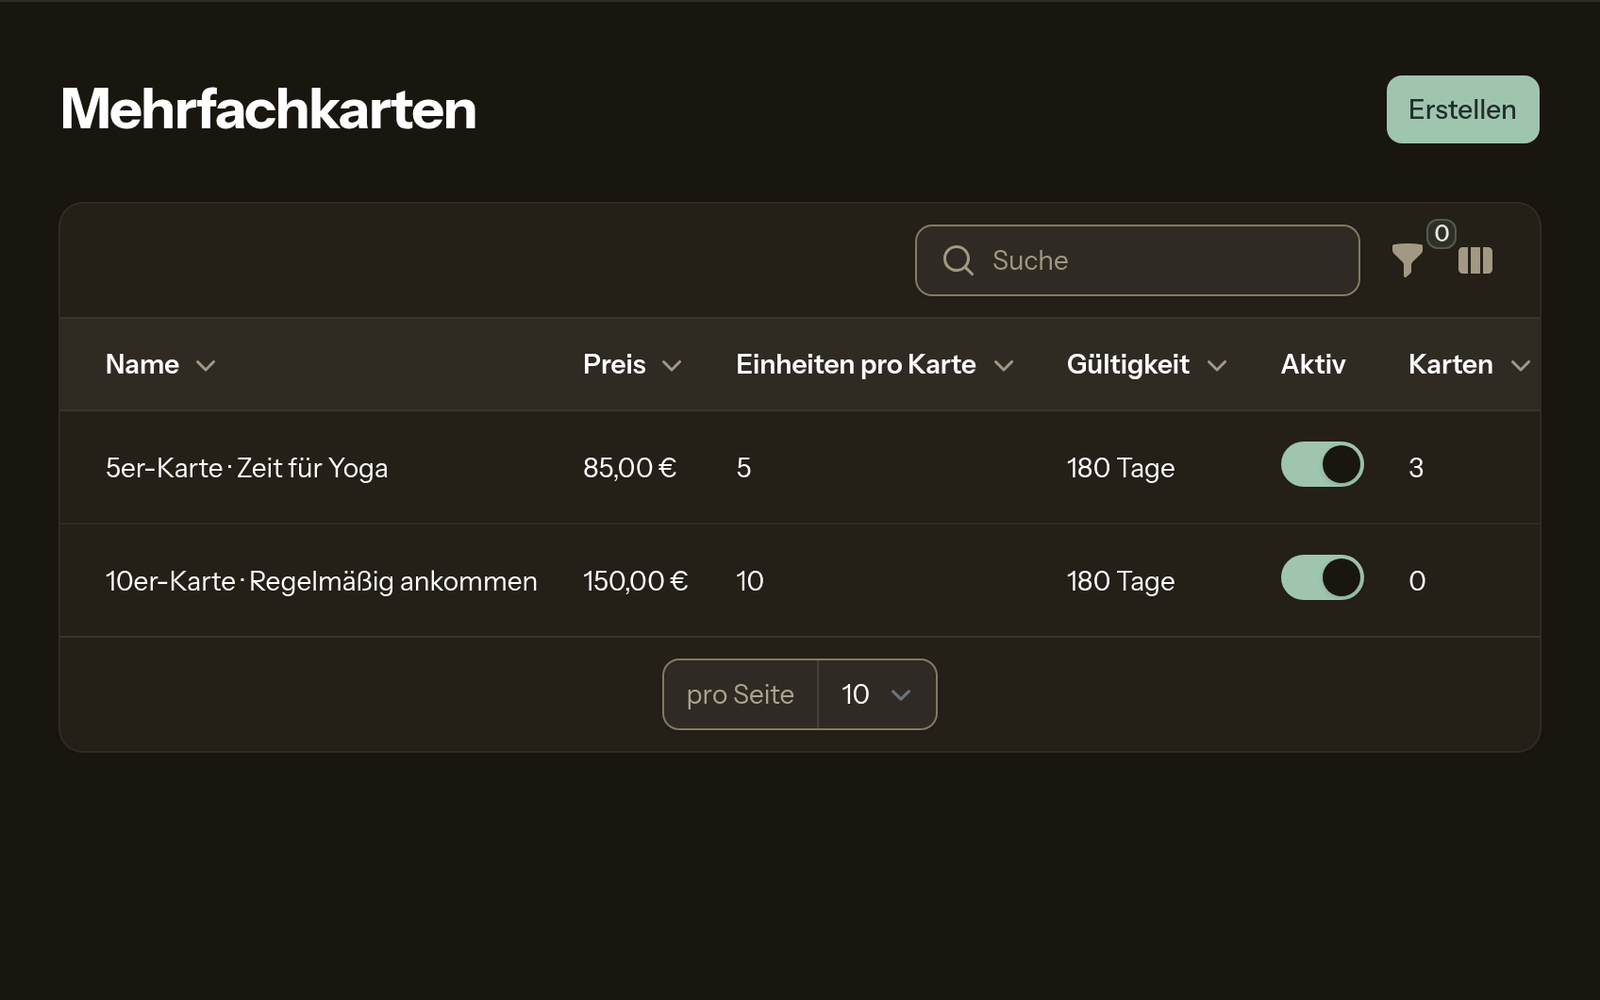Click the 180 Tage cell for 10er-Karte

click(x=1121, y=581)
